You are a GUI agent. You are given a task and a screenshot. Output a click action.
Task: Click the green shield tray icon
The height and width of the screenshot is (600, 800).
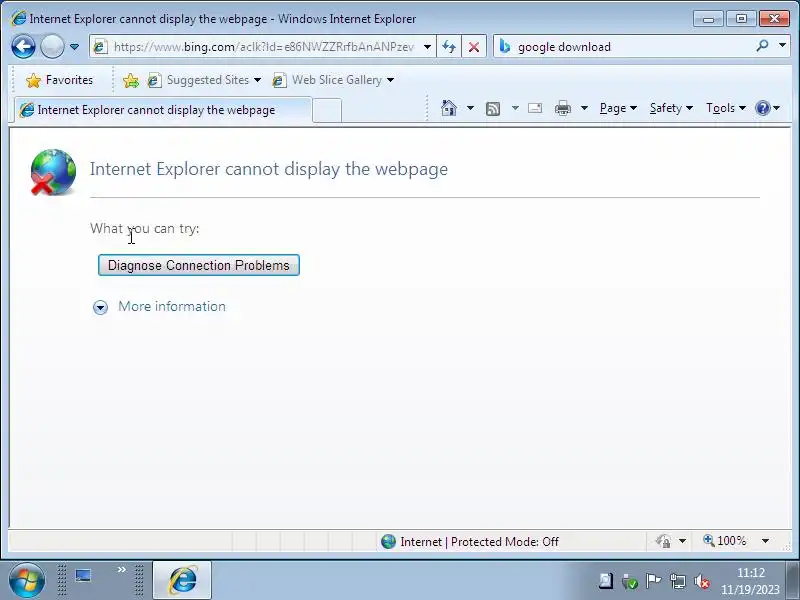[630, 581]
